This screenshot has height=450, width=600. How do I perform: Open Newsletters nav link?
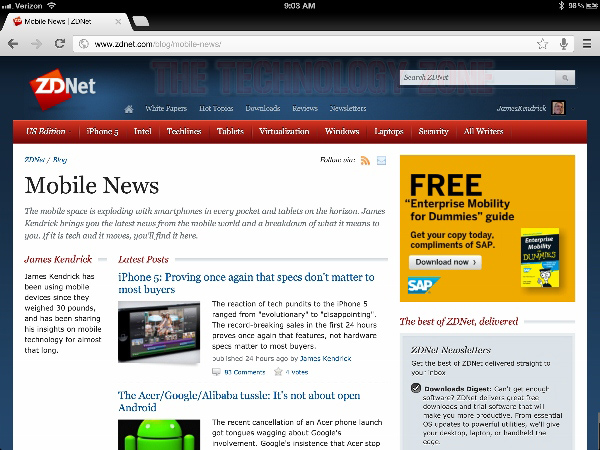(348, 108)
